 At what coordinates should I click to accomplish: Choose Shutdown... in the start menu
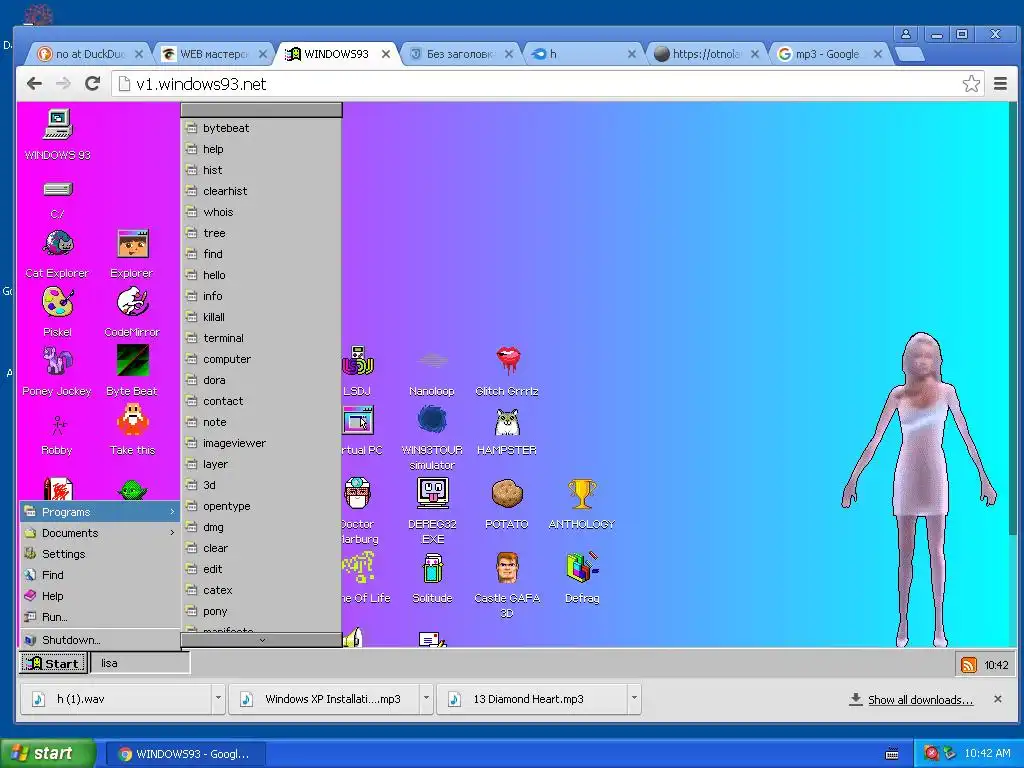click(x=100, y=640)
